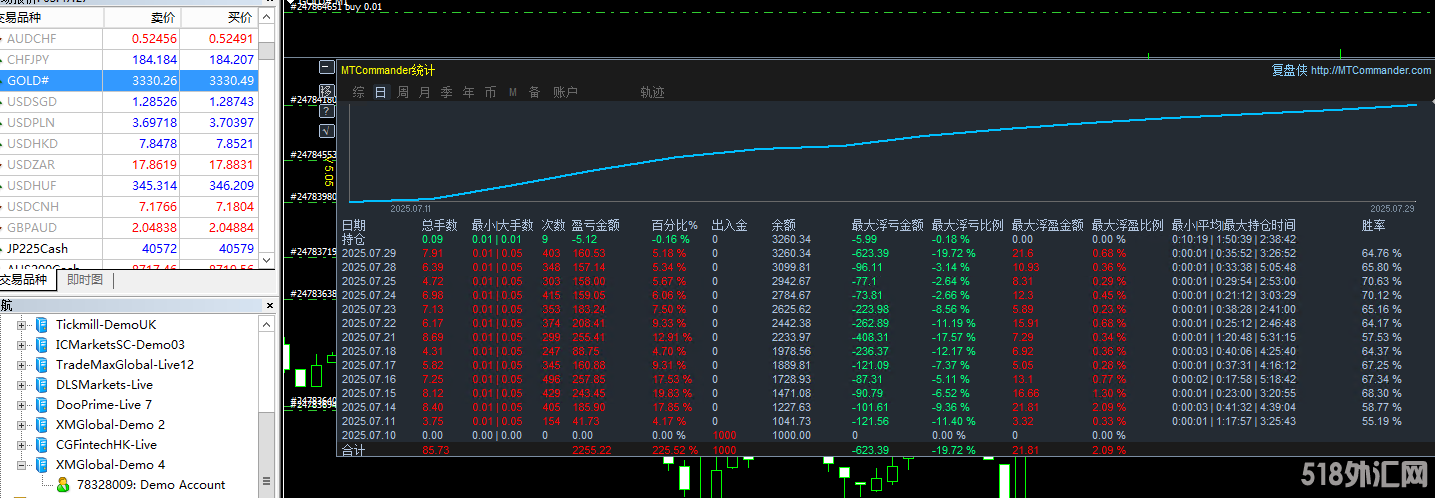Select the 周 weekly statistics tab

point(403,92)
